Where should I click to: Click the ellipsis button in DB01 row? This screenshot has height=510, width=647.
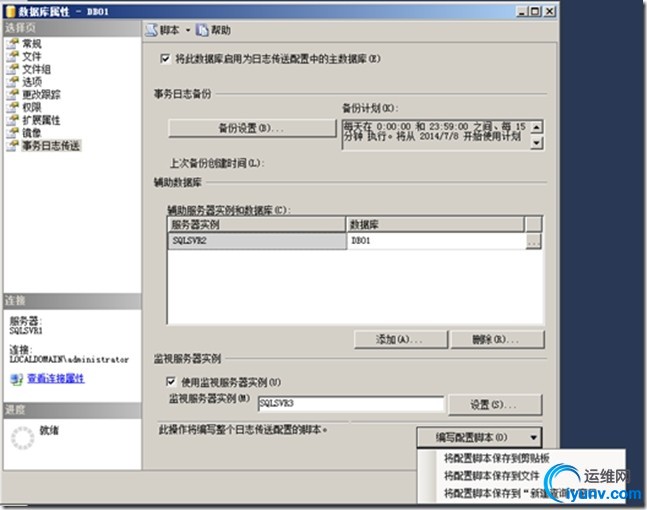pyautogui.click(x=534, y=241)
